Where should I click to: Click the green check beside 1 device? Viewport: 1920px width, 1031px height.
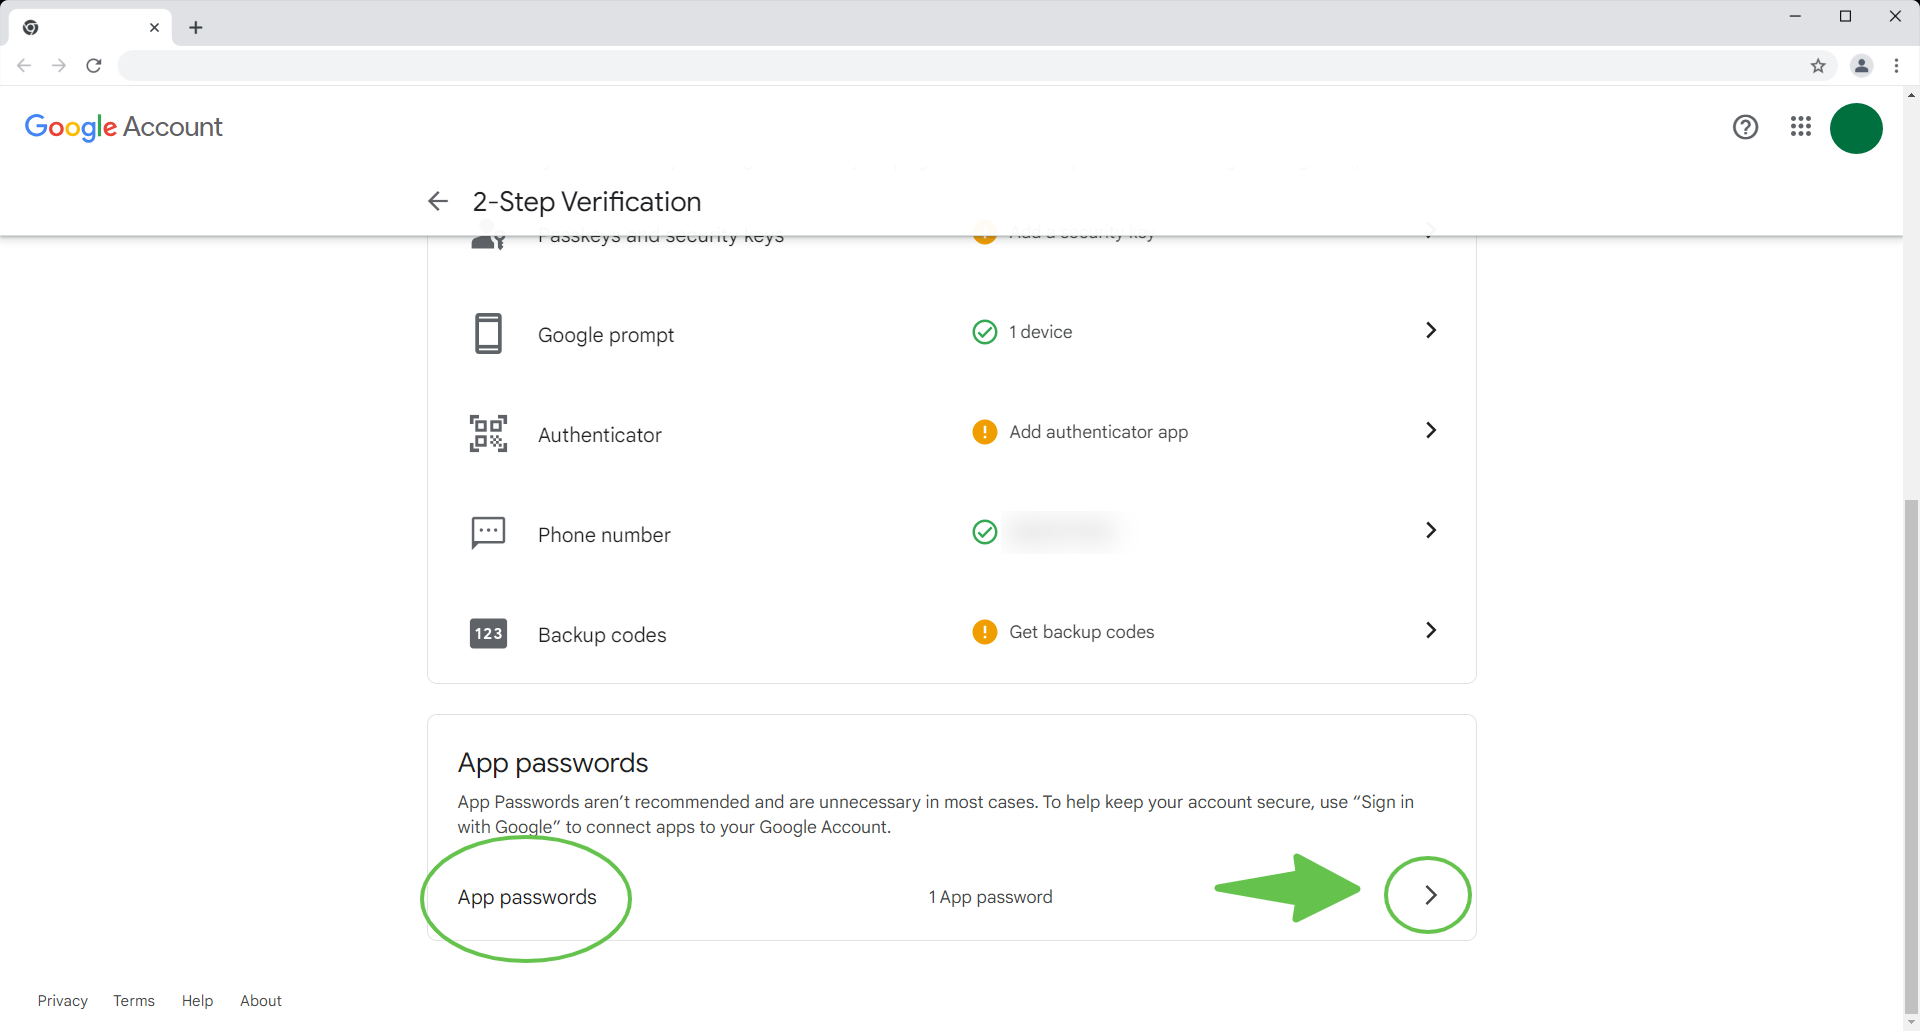tap(985, 332)
